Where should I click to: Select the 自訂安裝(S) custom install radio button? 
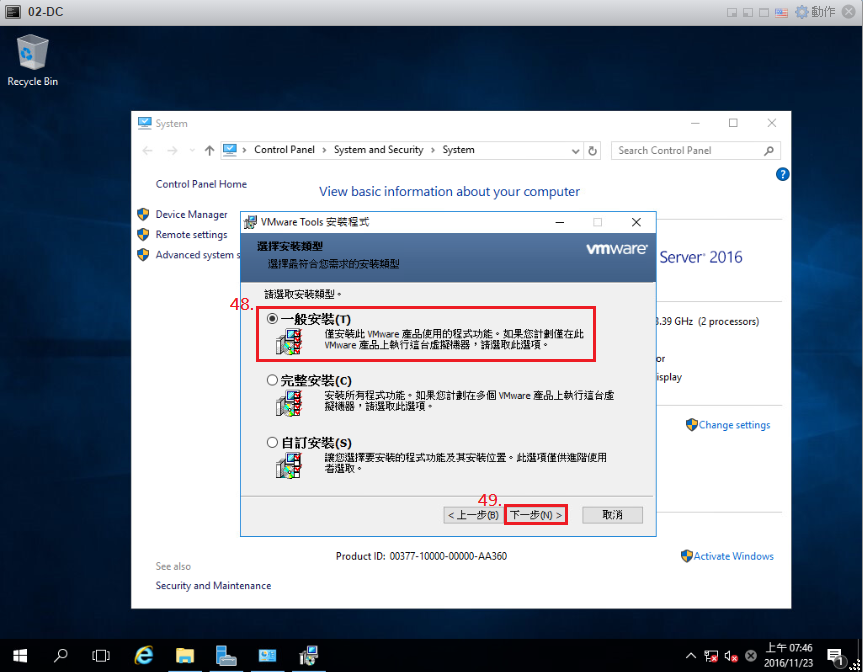point(272,442)
